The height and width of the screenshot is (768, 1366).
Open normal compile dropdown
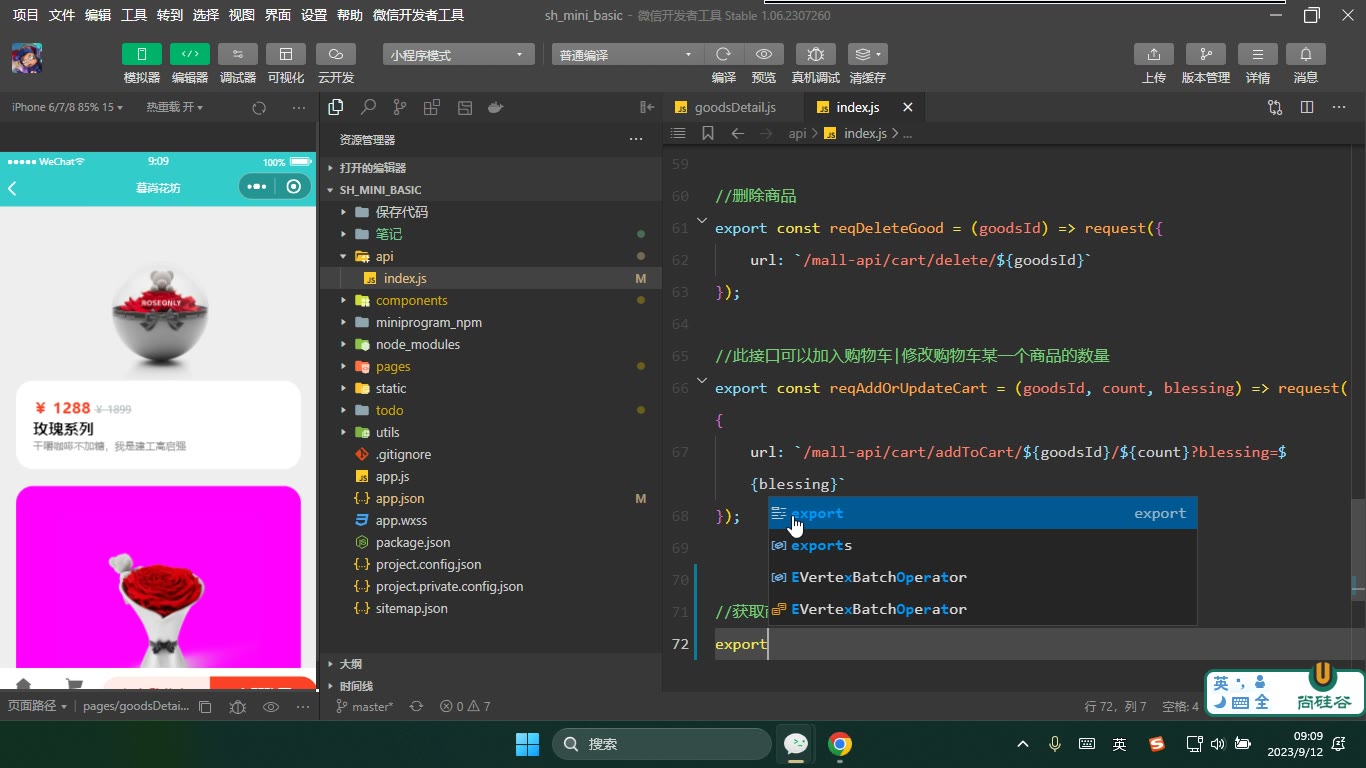tap(627, 55)
